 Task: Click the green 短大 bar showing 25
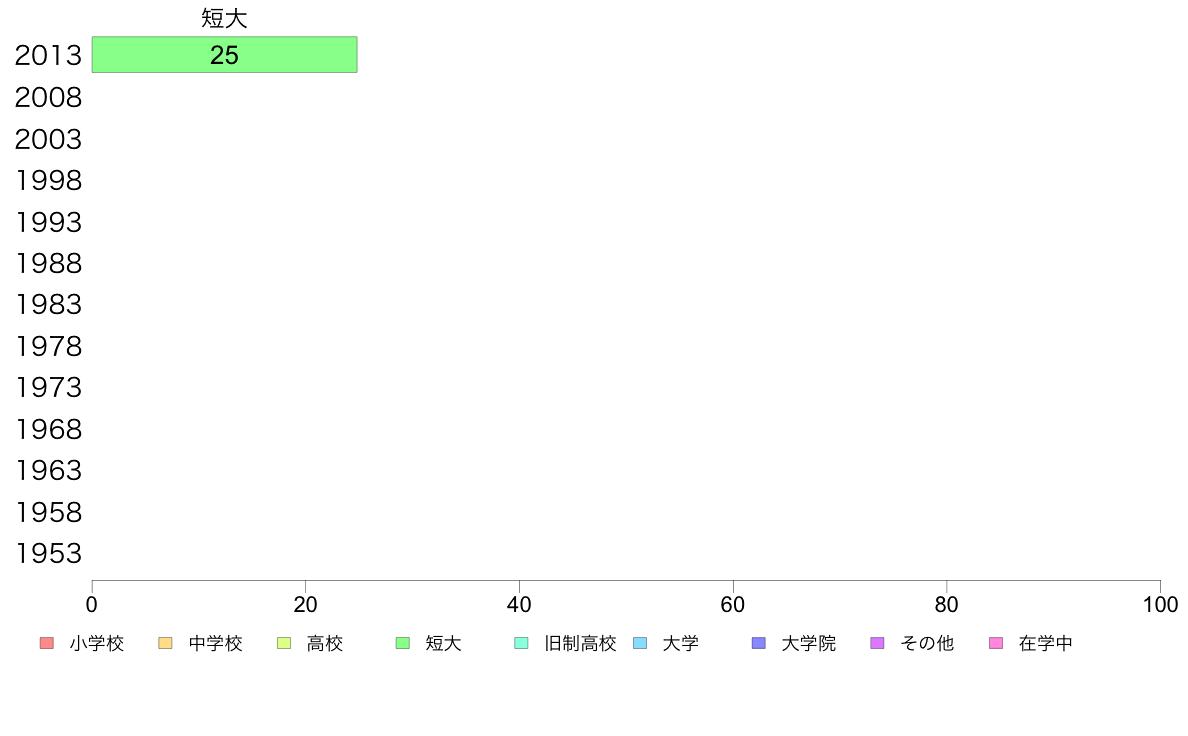224,55
